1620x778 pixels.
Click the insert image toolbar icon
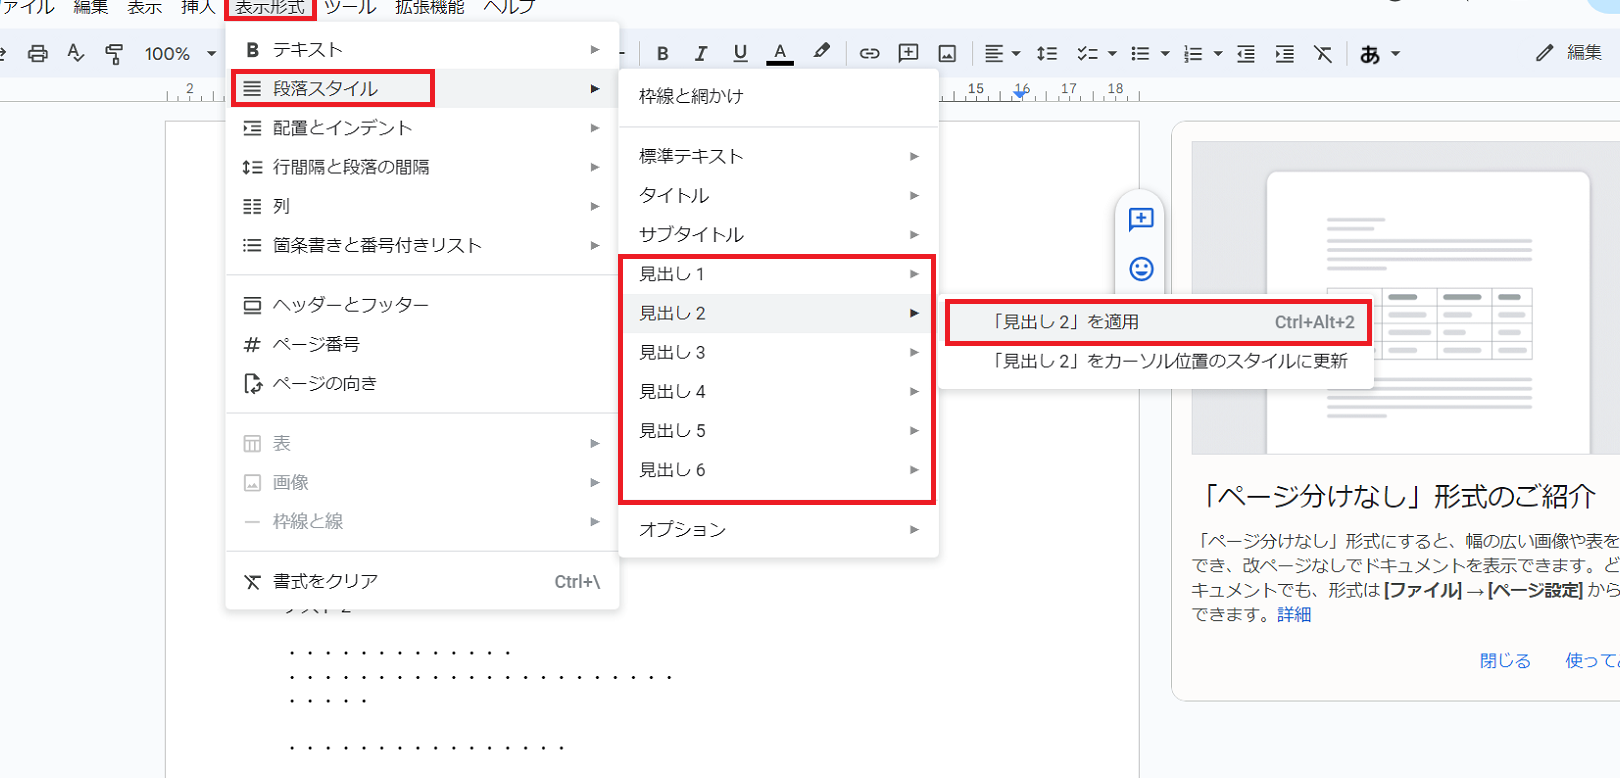(947, 54)
